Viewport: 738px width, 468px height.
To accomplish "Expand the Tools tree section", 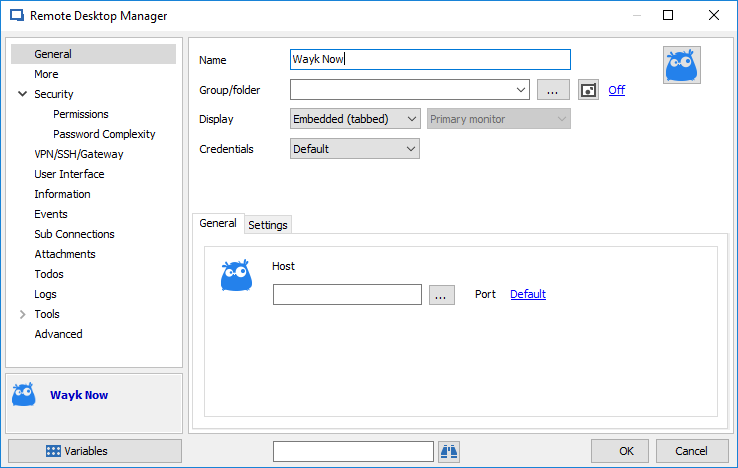I will point(22,314).
